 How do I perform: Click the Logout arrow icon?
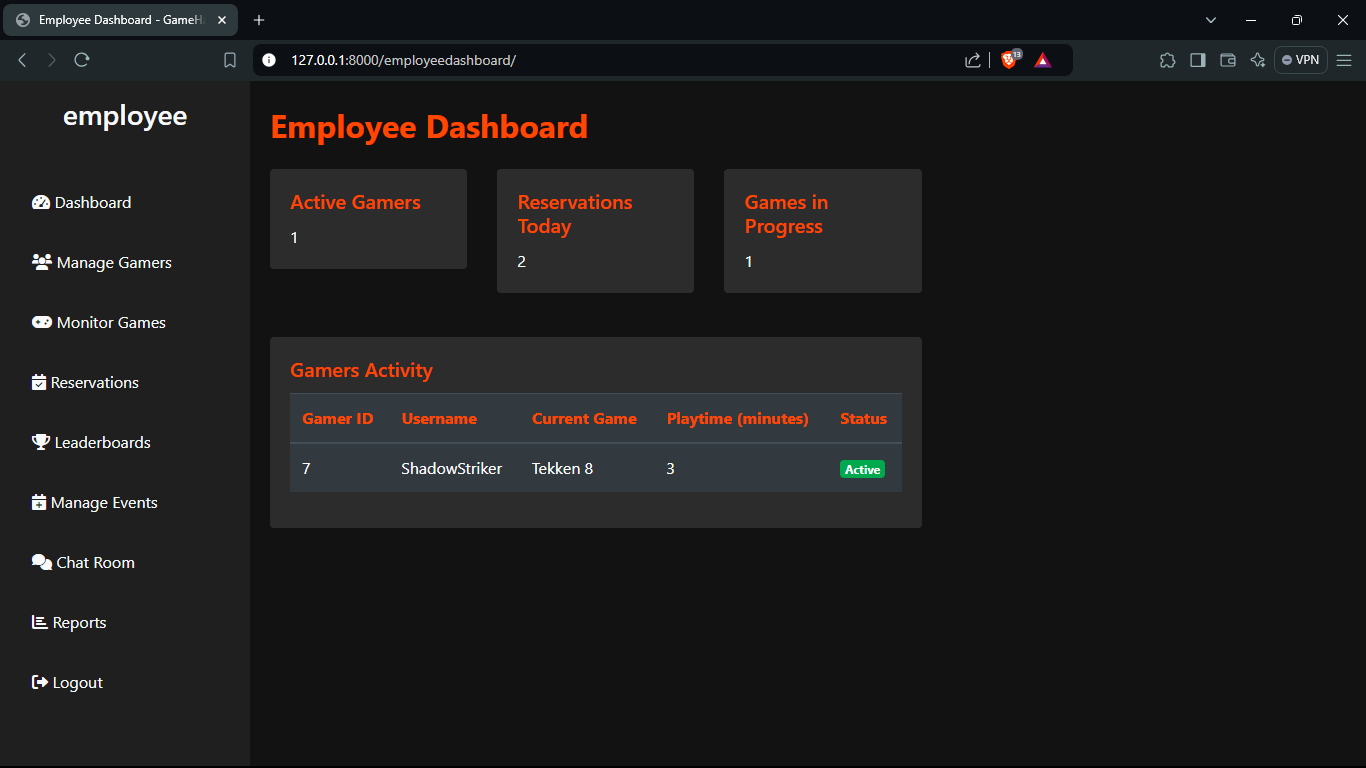[x=40, y=682]
